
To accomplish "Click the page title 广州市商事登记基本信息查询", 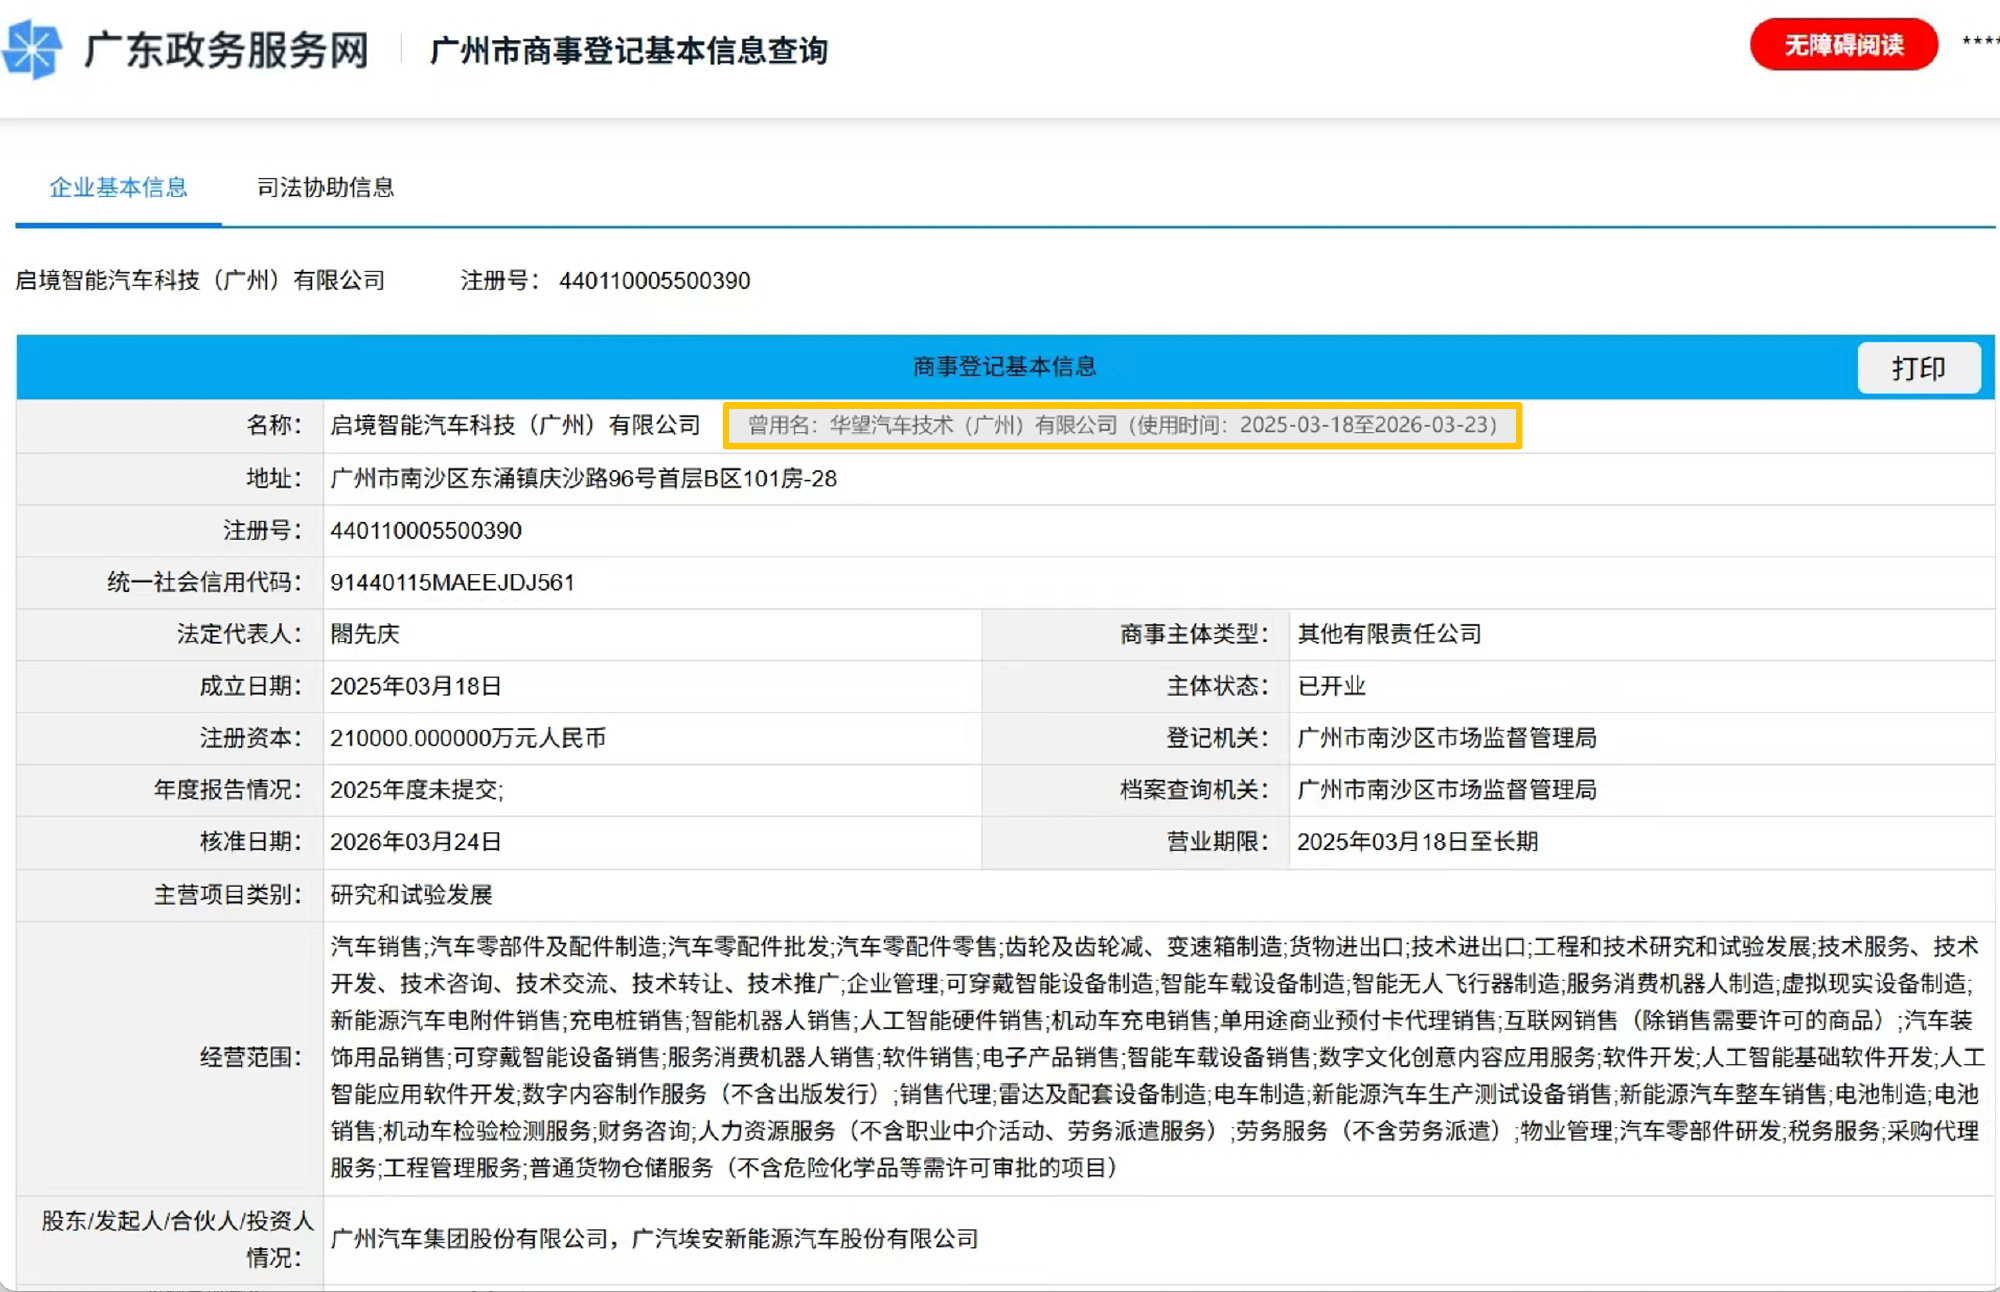I will point(629,51).
